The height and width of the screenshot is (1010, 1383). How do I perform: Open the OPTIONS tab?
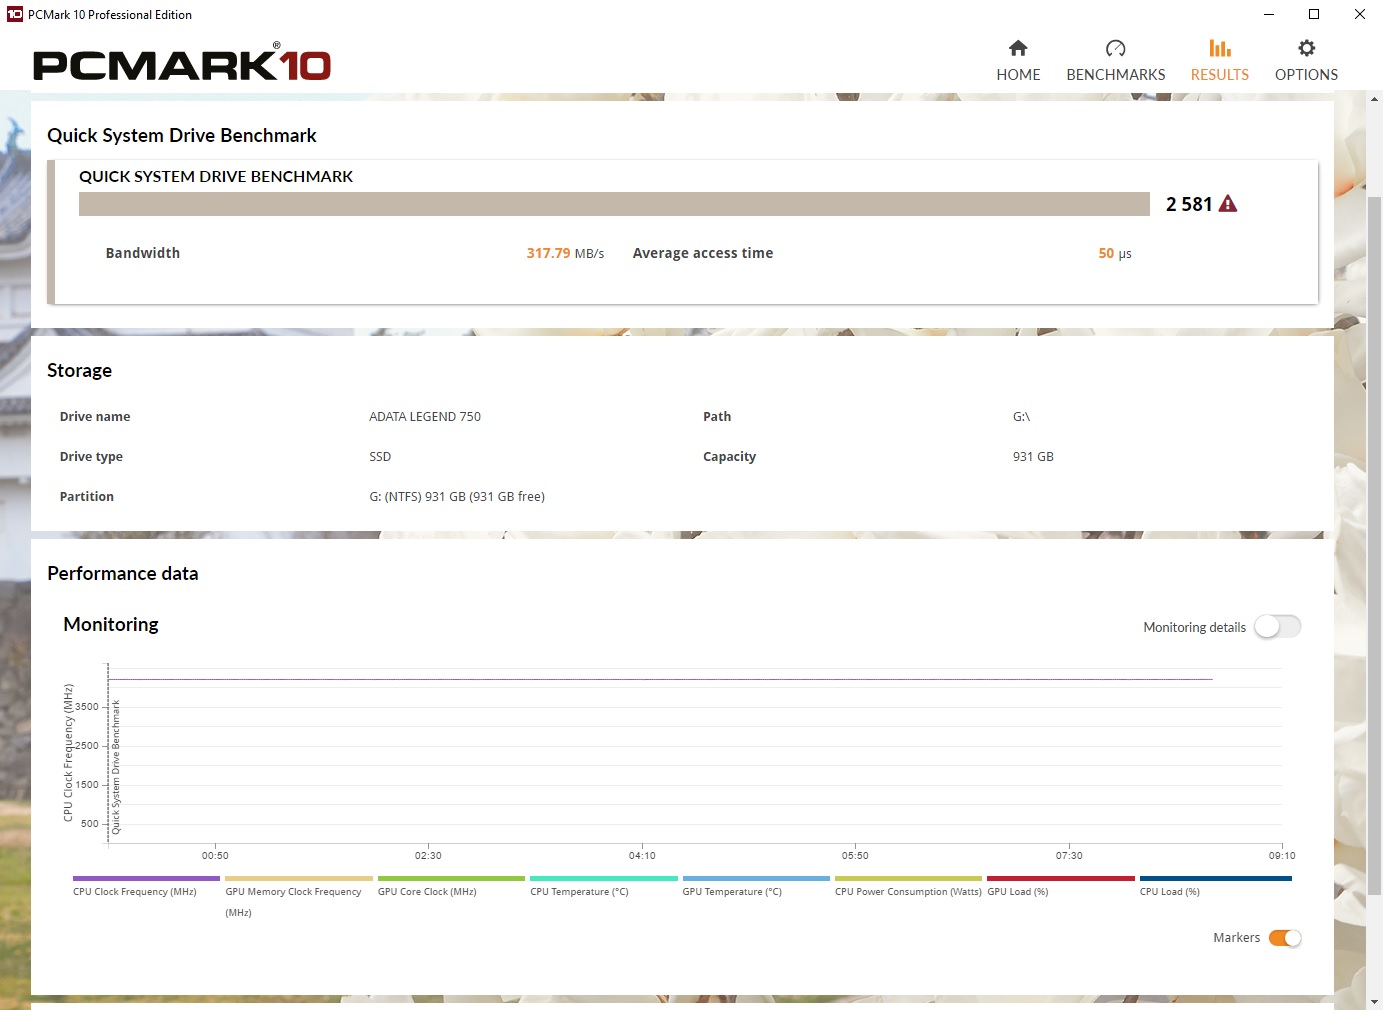(1306, 61)
